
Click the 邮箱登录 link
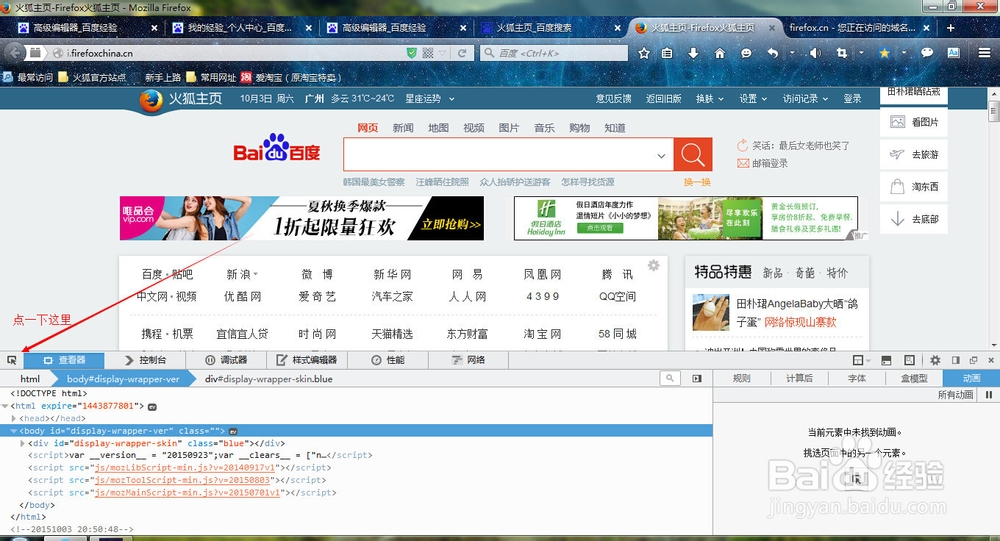coord(769,163)
